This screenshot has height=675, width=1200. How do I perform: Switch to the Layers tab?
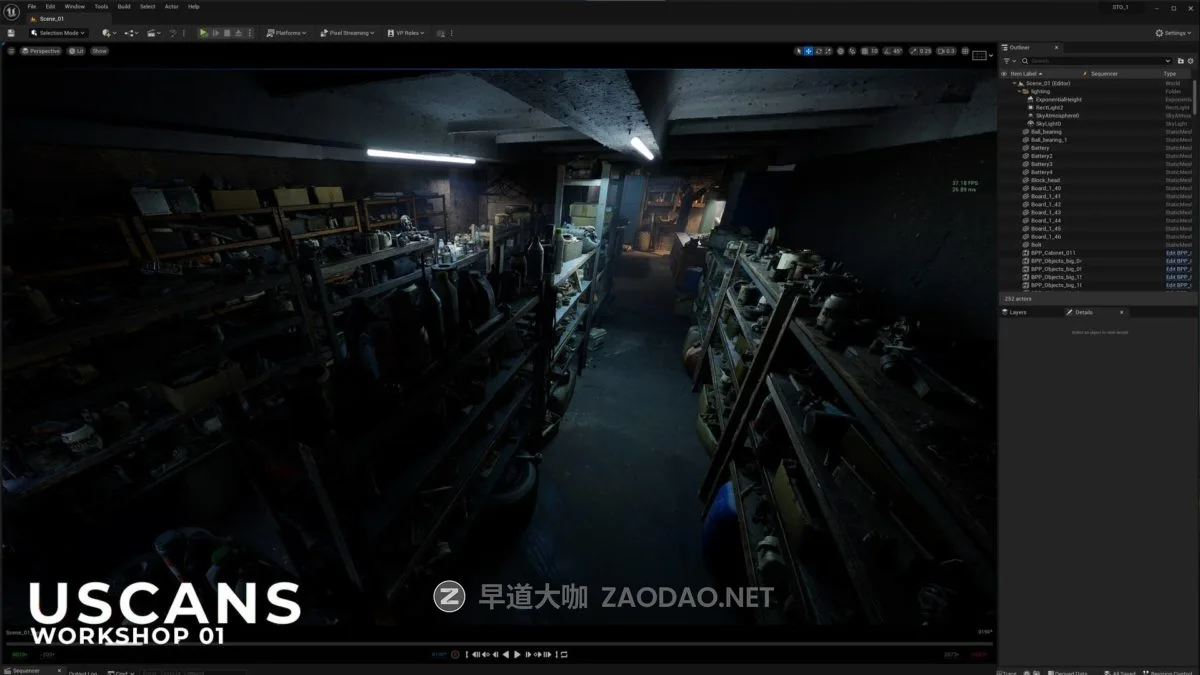(1016, 312)
